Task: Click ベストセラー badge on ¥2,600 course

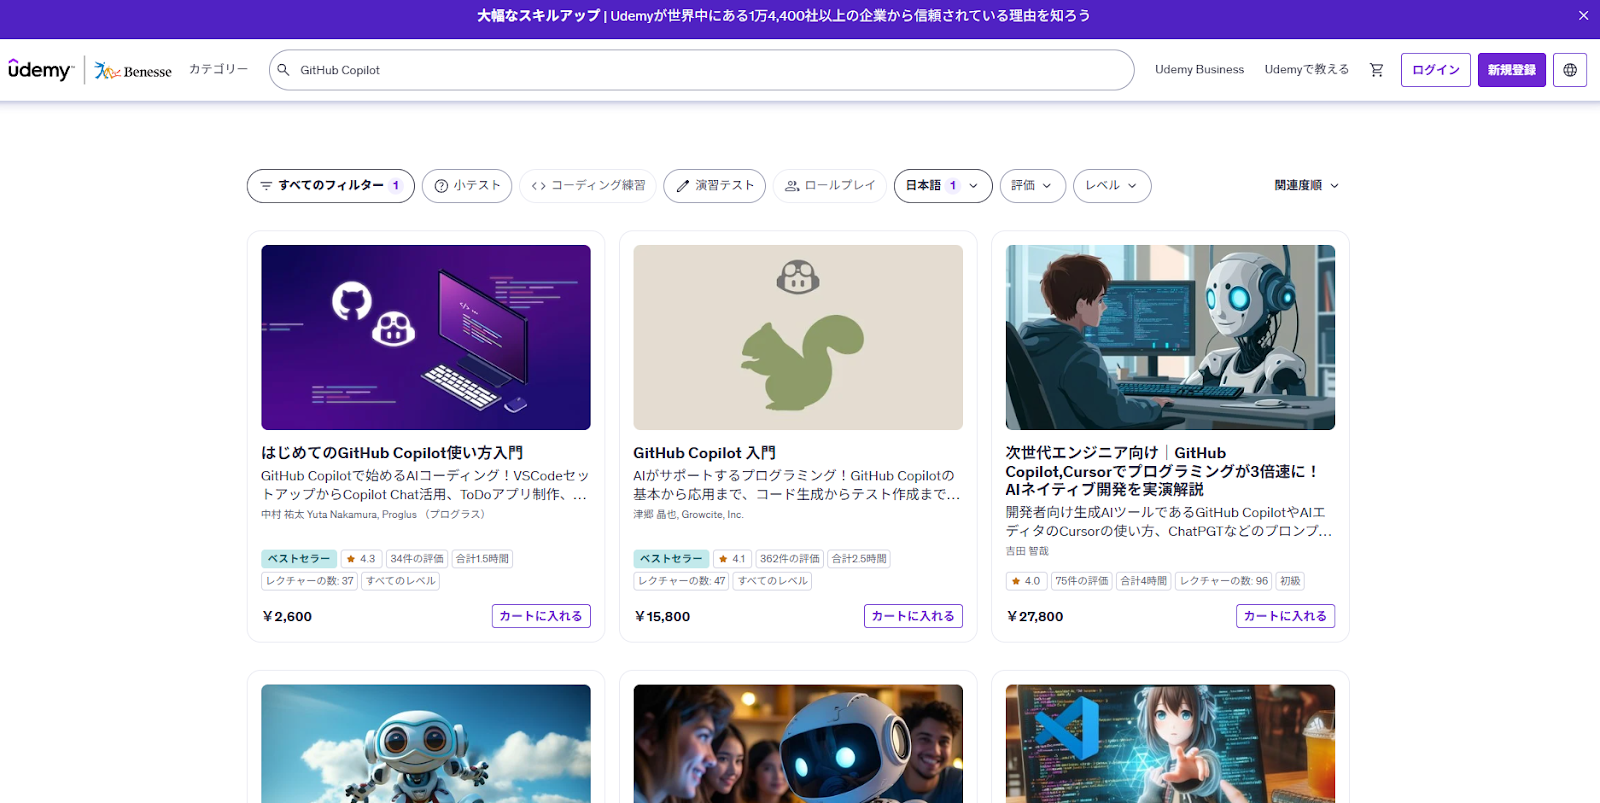Action: pos(298,559)
